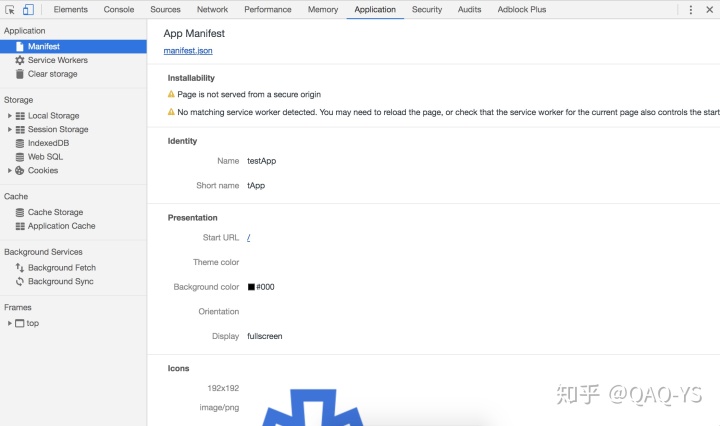The width and height of the screenshot is (720, 426).
Task: Click the 192x192 app icon preview
Action: pyautogui.click(x=312, y=407)
